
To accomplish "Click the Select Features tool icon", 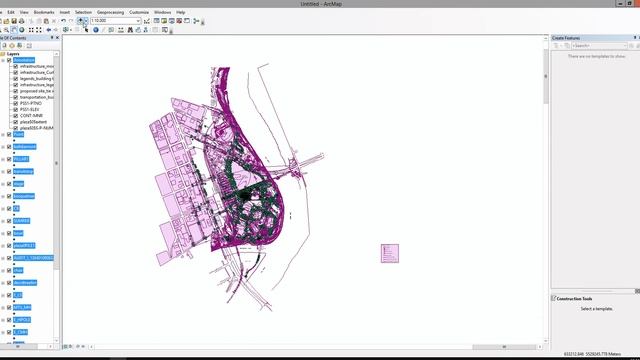I will click(66, 30).
